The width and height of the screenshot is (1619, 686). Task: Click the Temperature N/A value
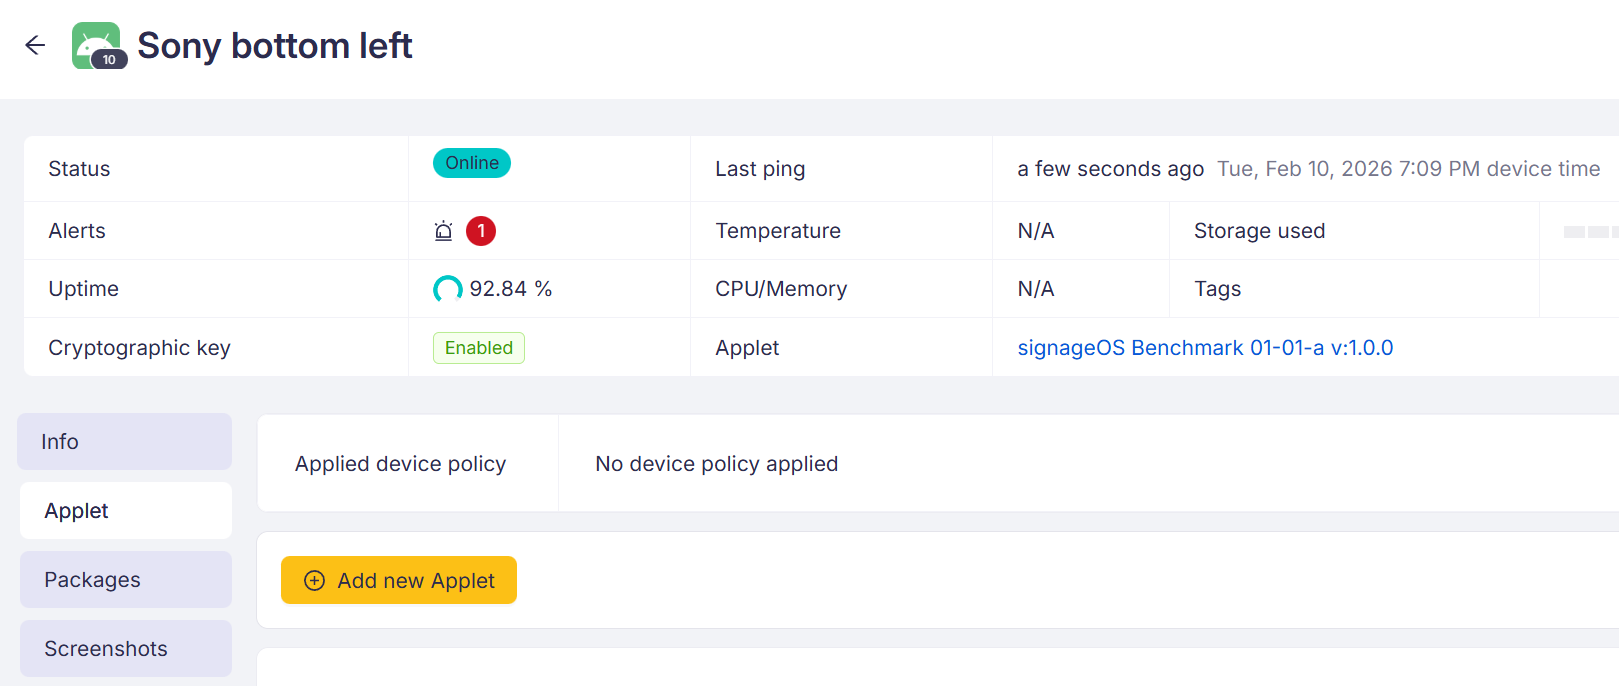click(x=1035, y=231)
